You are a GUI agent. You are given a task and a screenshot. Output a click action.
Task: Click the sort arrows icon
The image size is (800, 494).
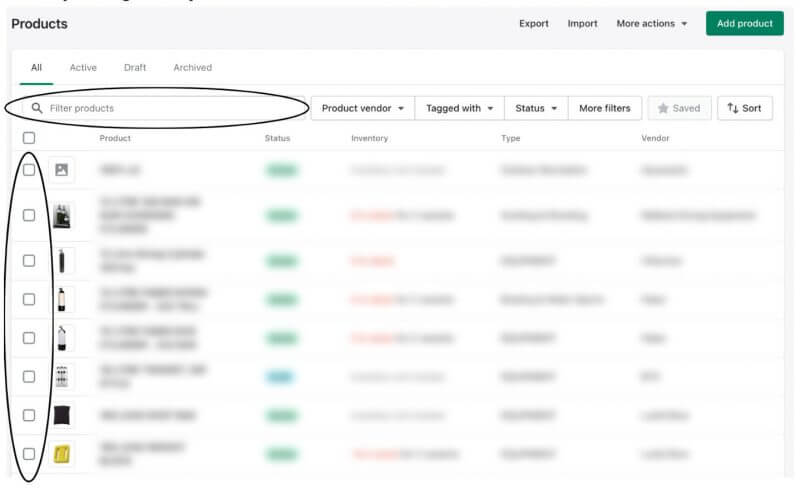pos(733,108)
